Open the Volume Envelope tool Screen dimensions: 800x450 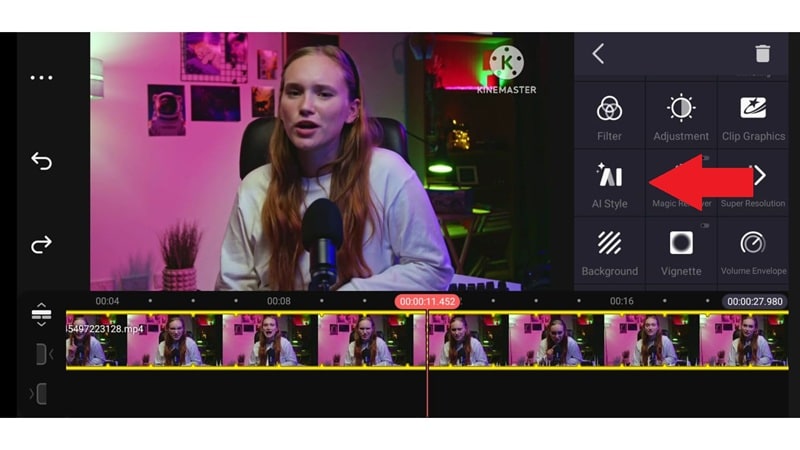click(753, 252)
